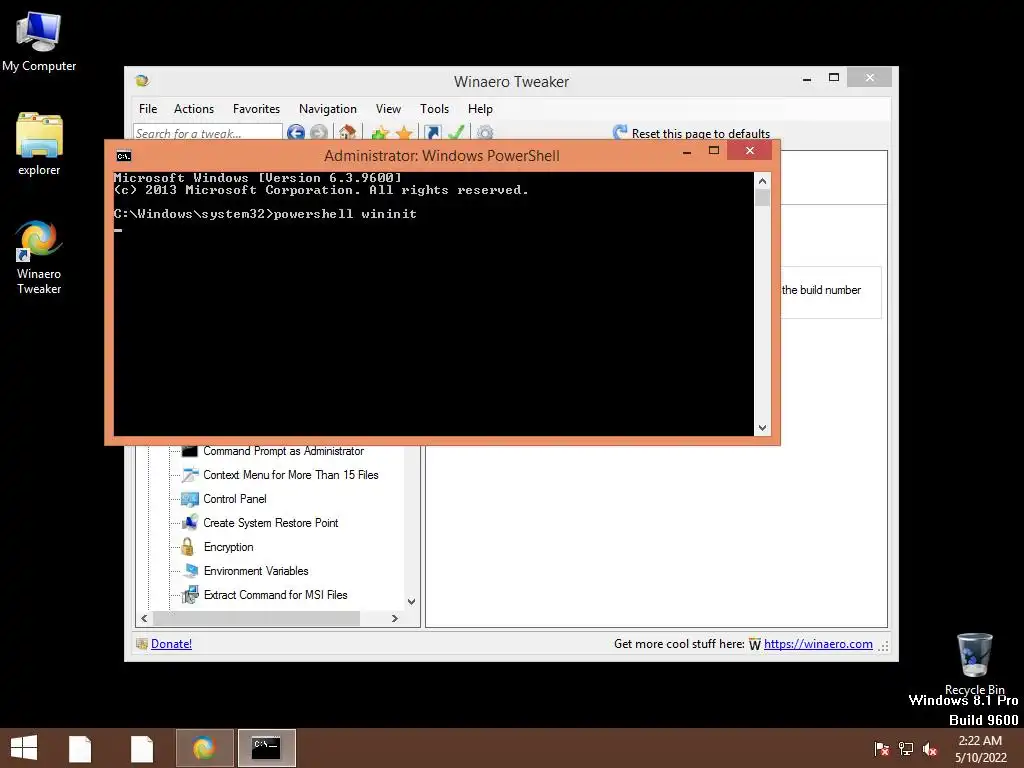Open the File menu in Winaero Tweaker
The width and height of the screenshot is (1024, 768).
coord(148,108)
